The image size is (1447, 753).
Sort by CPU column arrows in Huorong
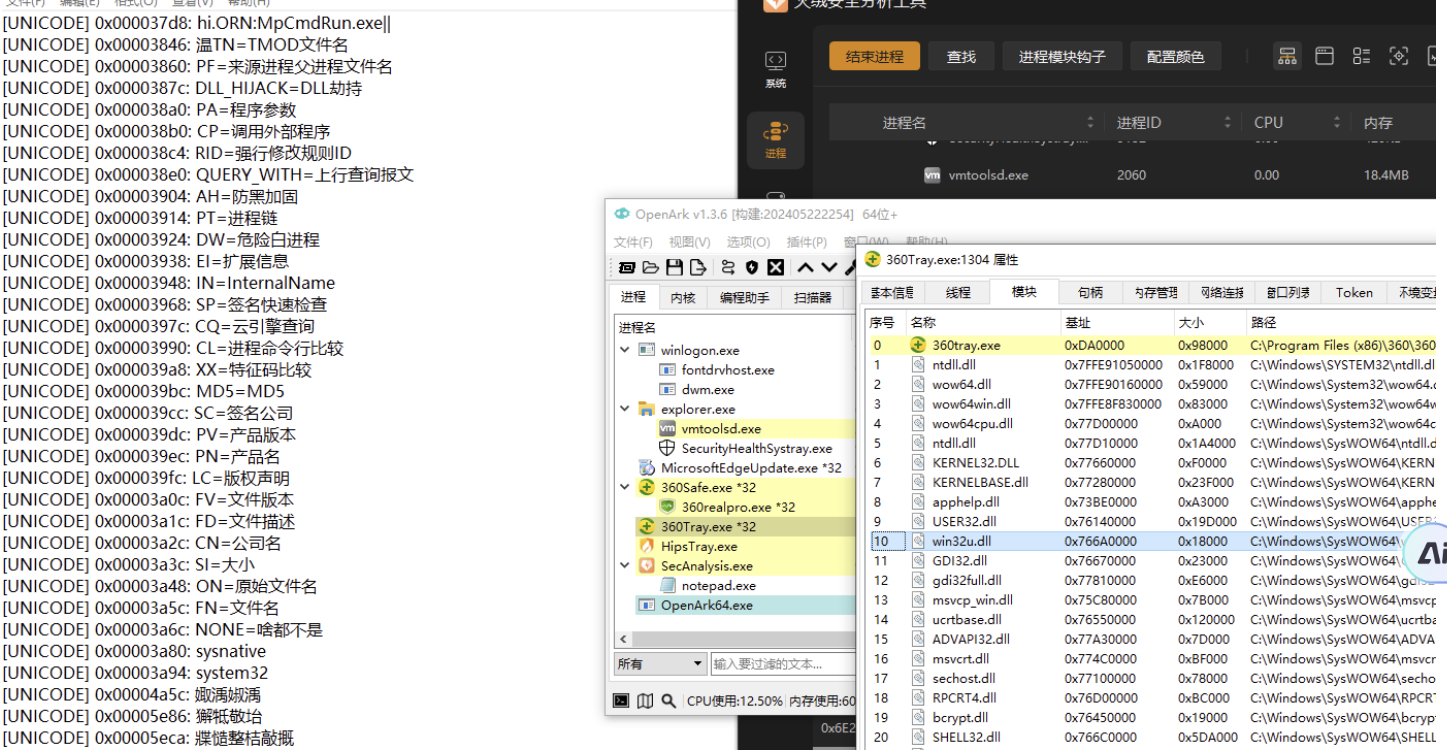[x=1337, y=122]
